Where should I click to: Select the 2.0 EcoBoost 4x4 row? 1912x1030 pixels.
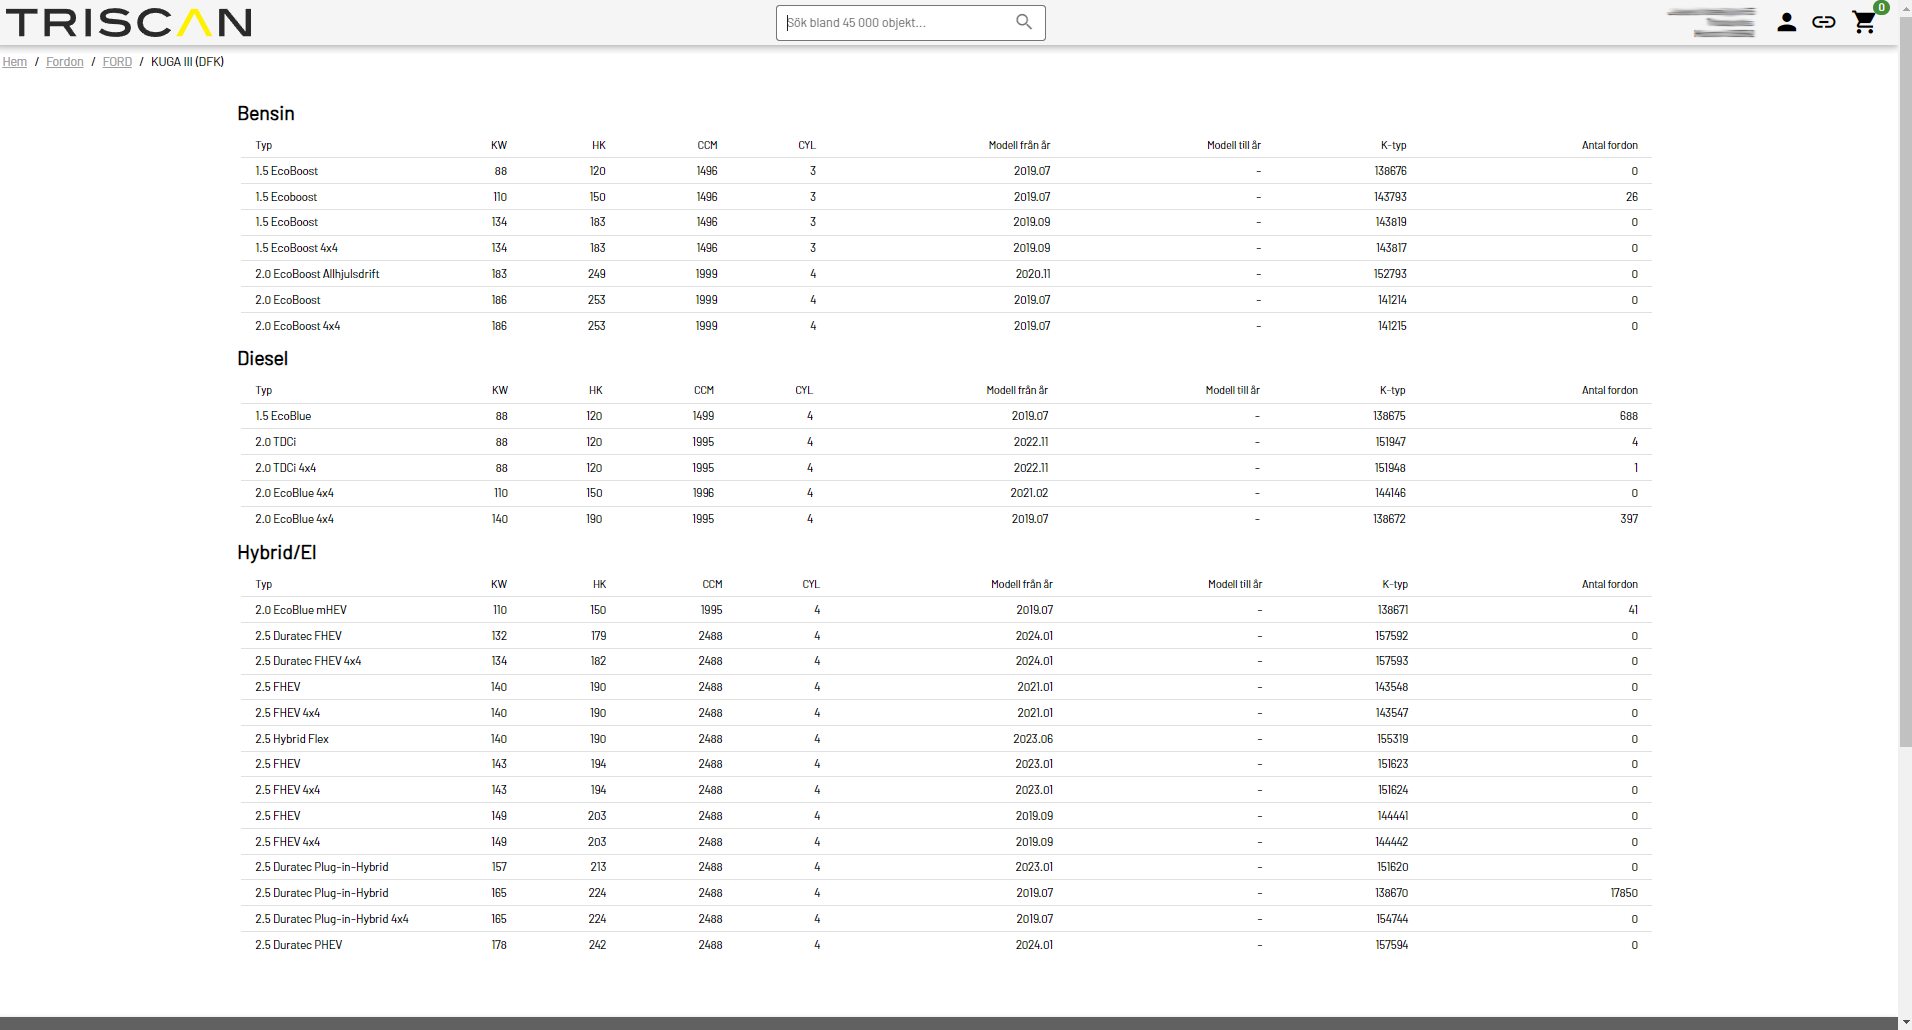tap(945, 326)
